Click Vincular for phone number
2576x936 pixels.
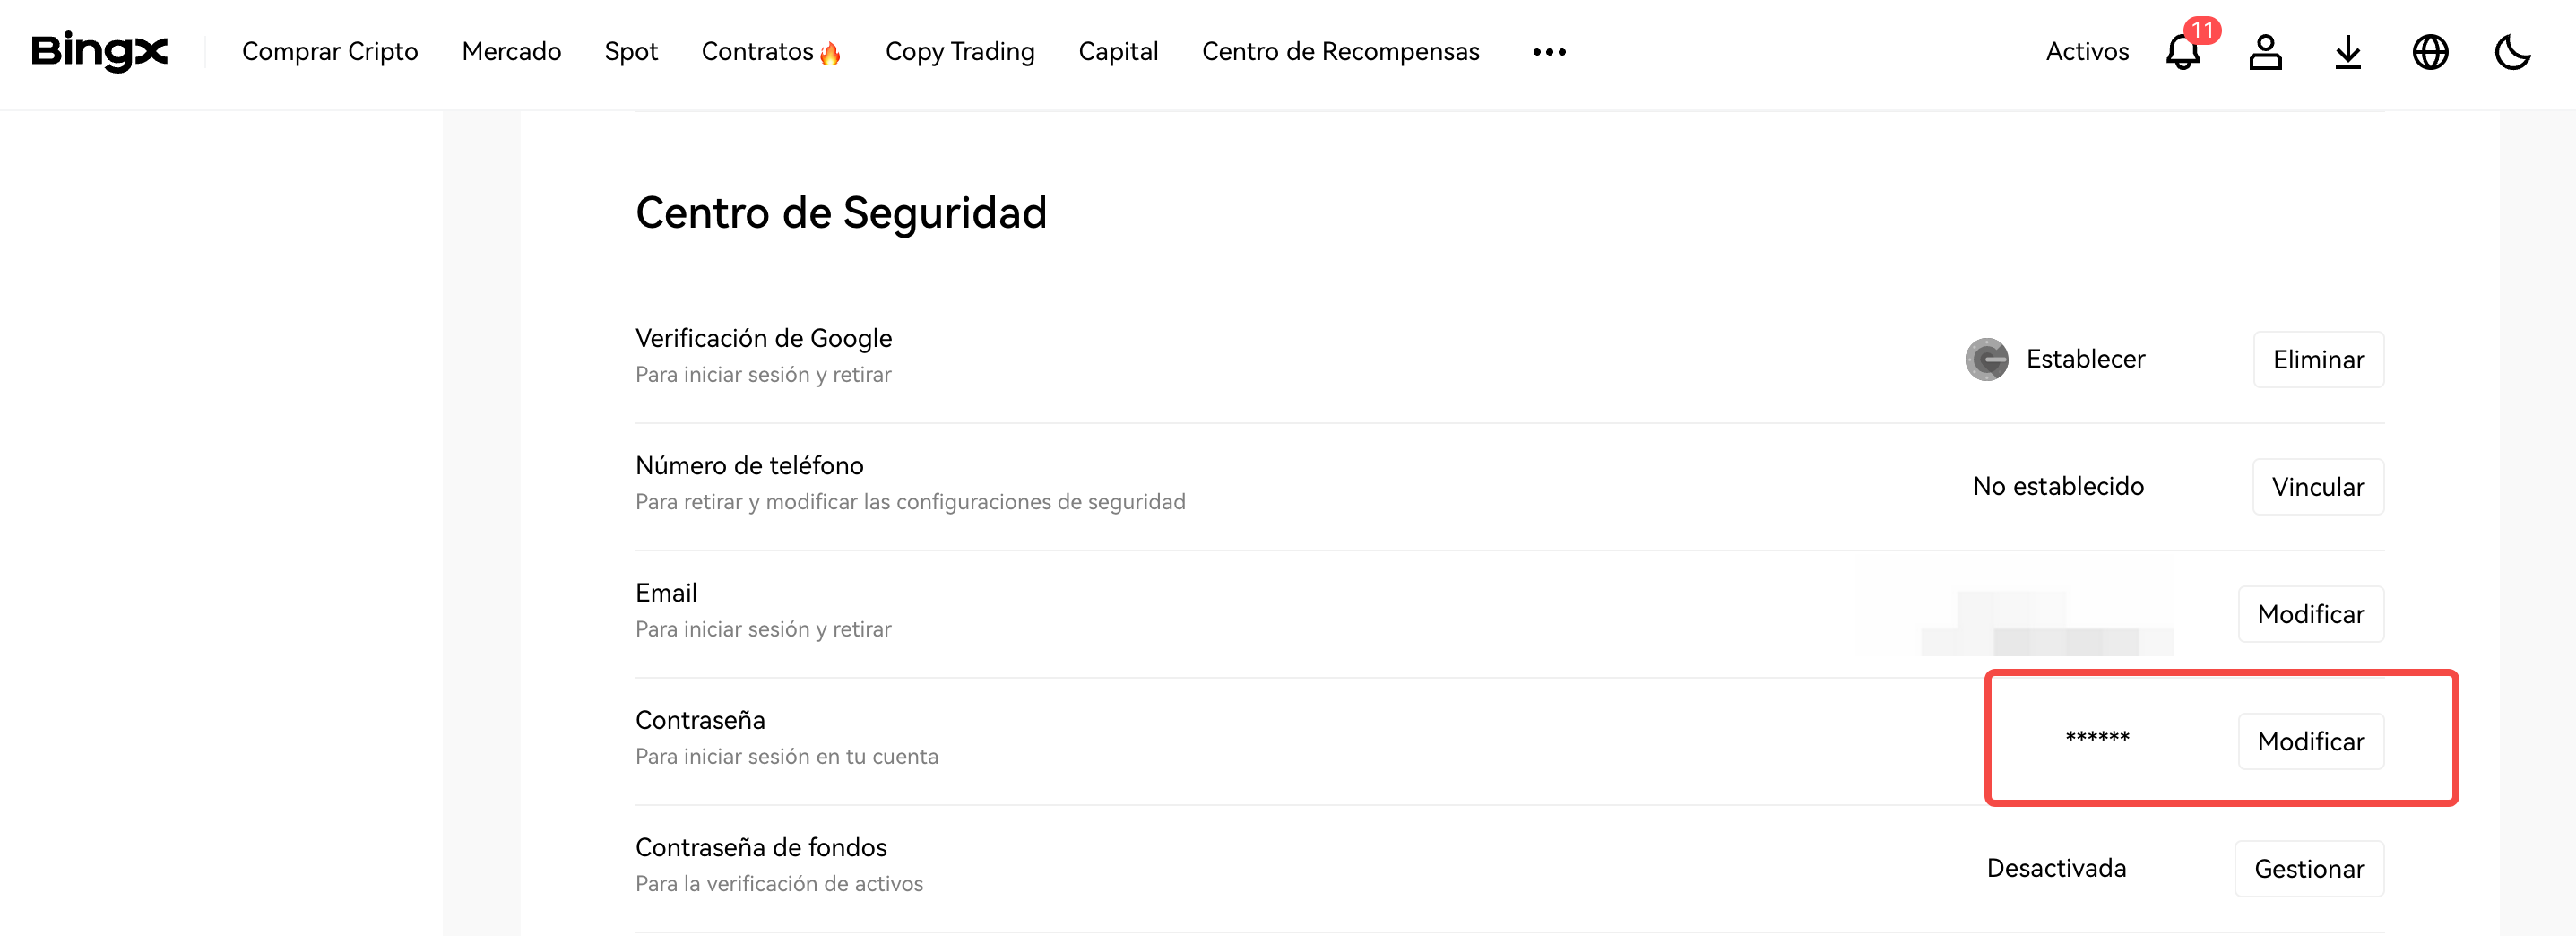pyautogui.click(x=2317, y=487)
